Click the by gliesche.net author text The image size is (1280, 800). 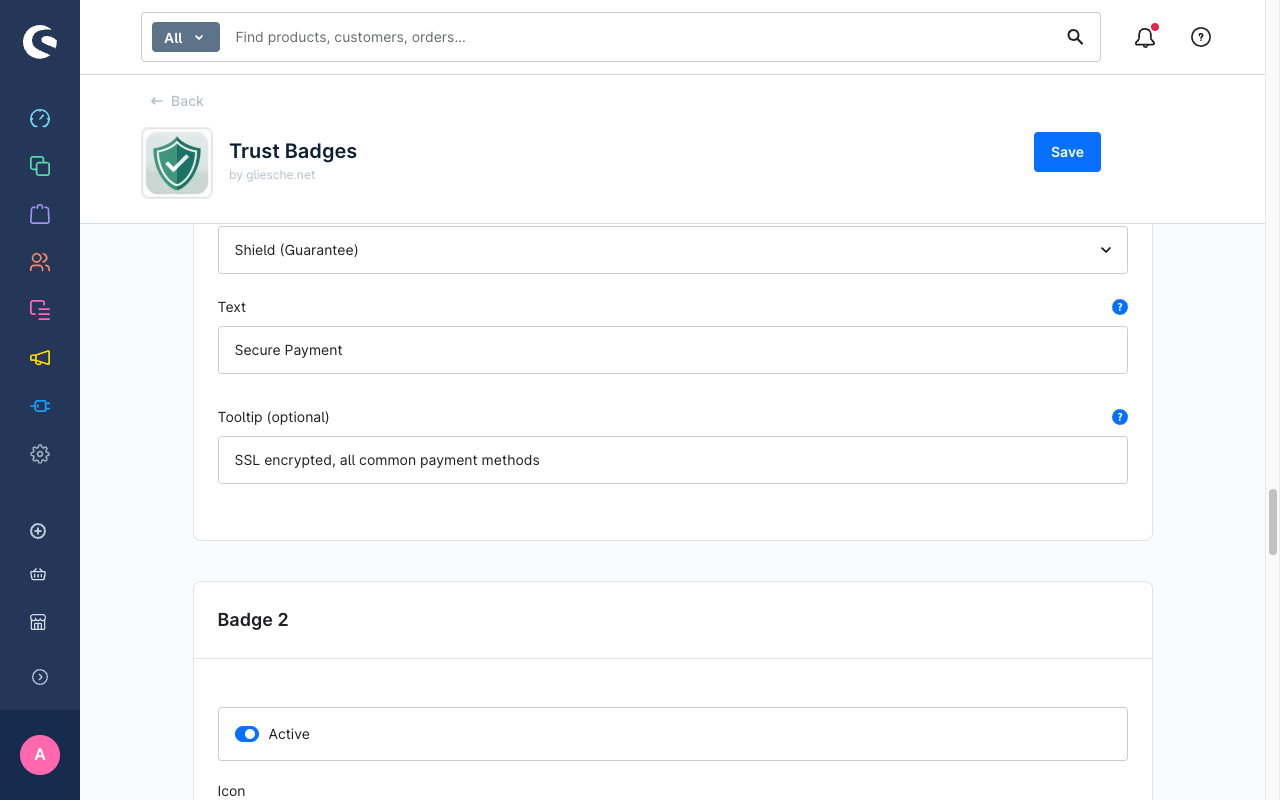coord(272,175)
